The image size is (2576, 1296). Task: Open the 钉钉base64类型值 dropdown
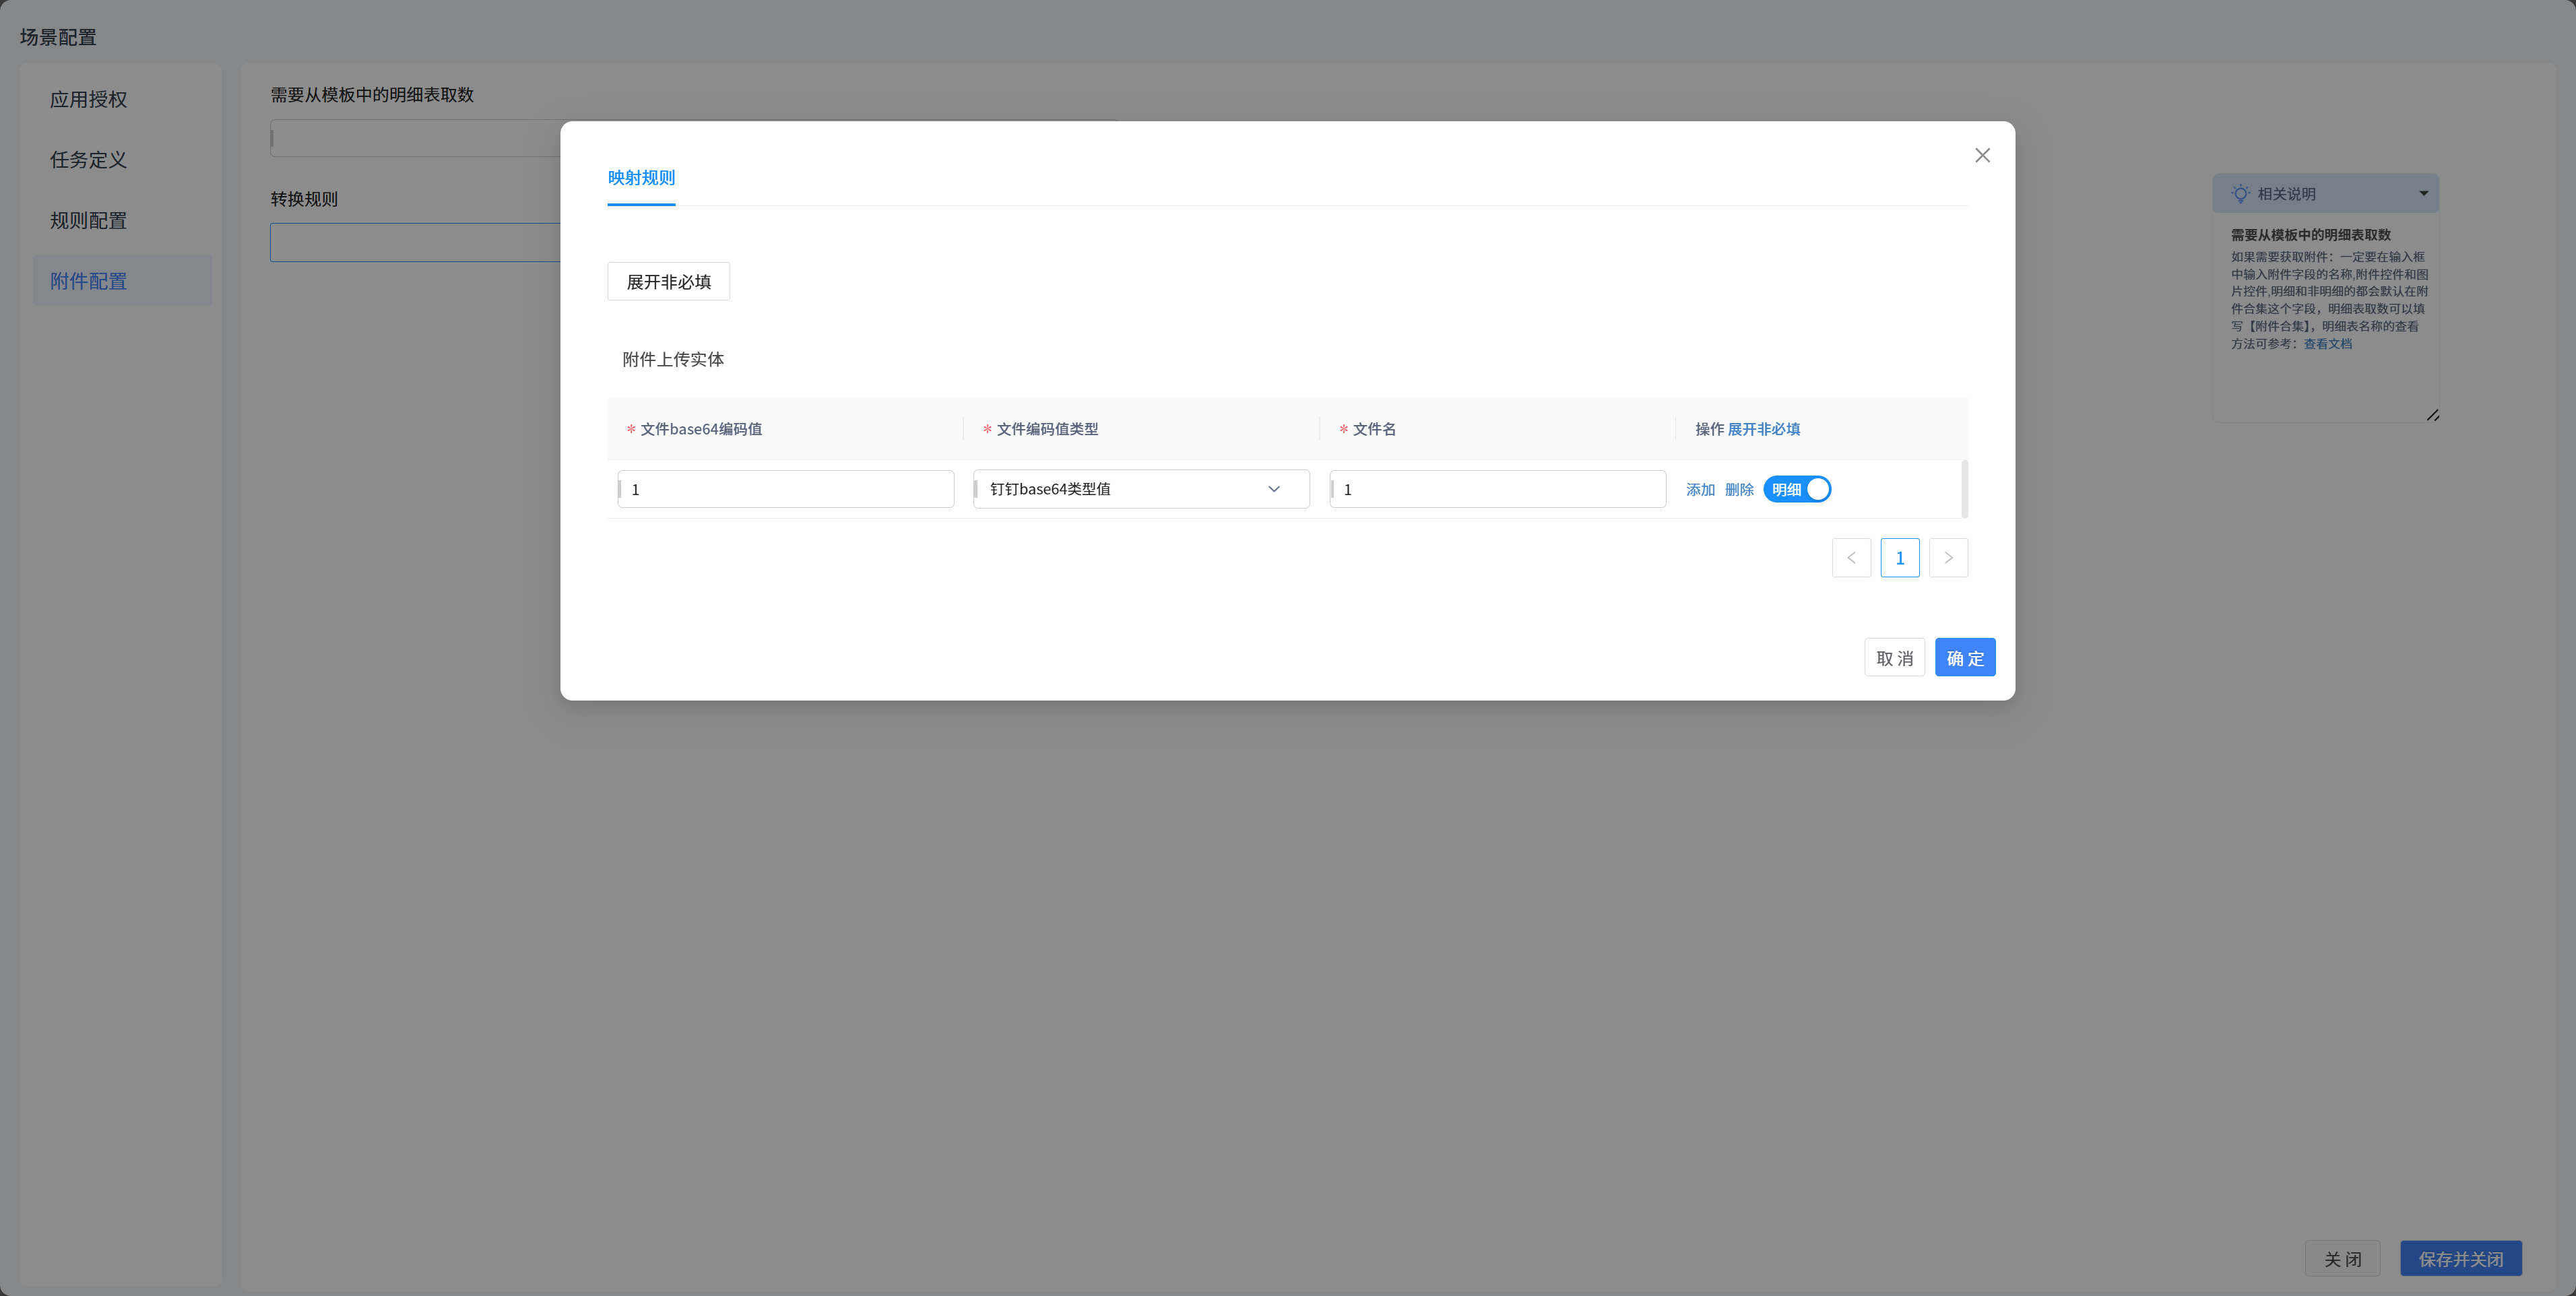(x=1141, y=489)
